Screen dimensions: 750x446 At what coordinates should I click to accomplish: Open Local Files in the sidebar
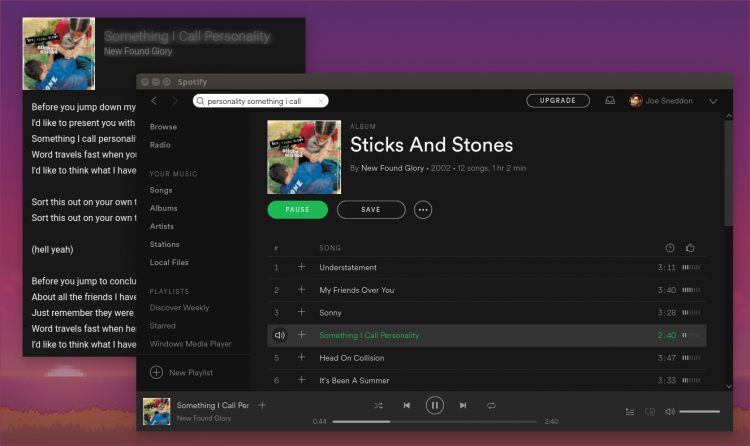pos(169,262)
